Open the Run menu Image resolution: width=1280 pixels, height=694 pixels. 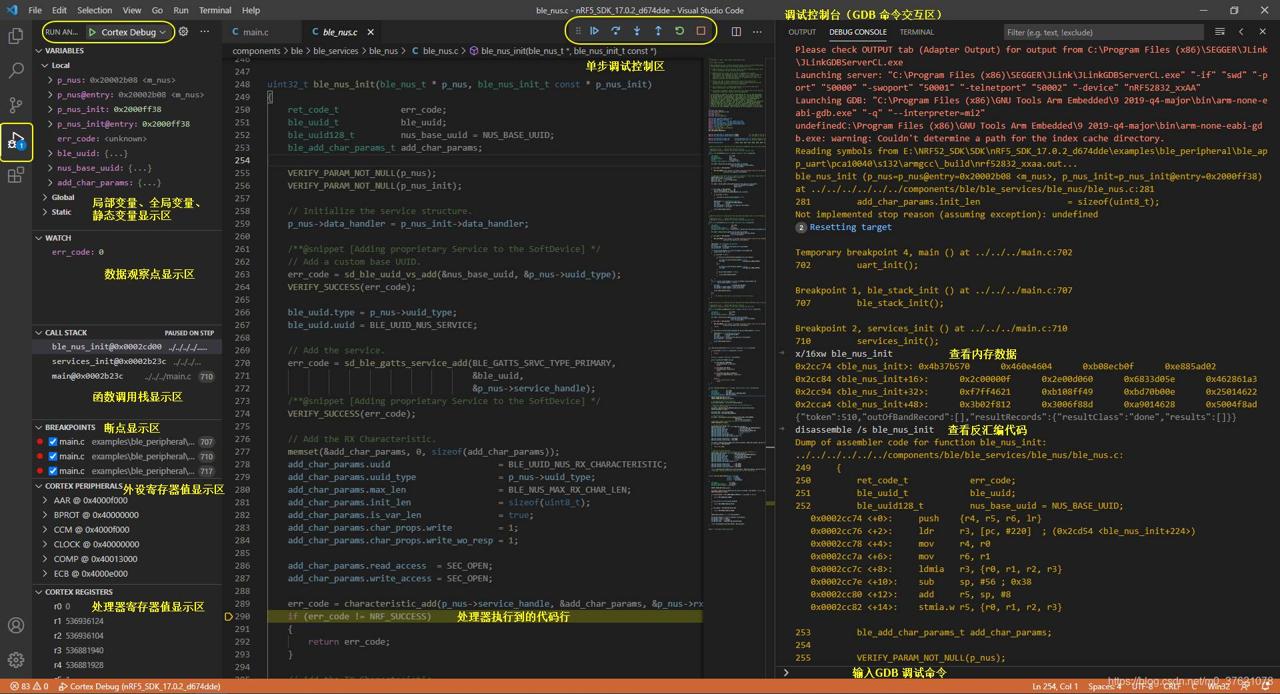(181, 10)
